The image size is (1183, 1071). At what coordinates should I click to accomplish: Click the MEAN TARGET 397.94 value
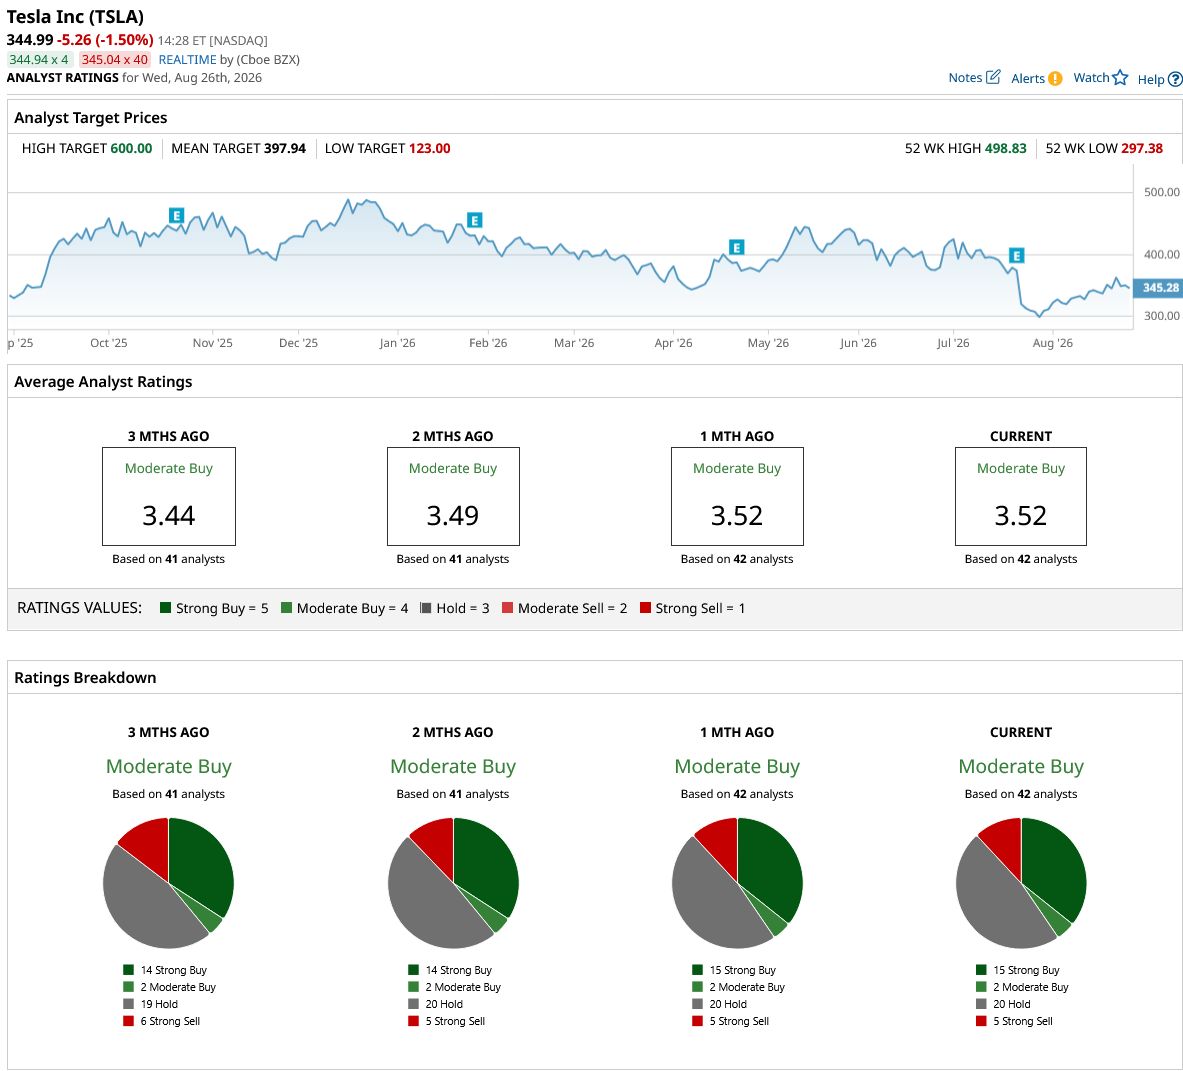click(284, 149)
